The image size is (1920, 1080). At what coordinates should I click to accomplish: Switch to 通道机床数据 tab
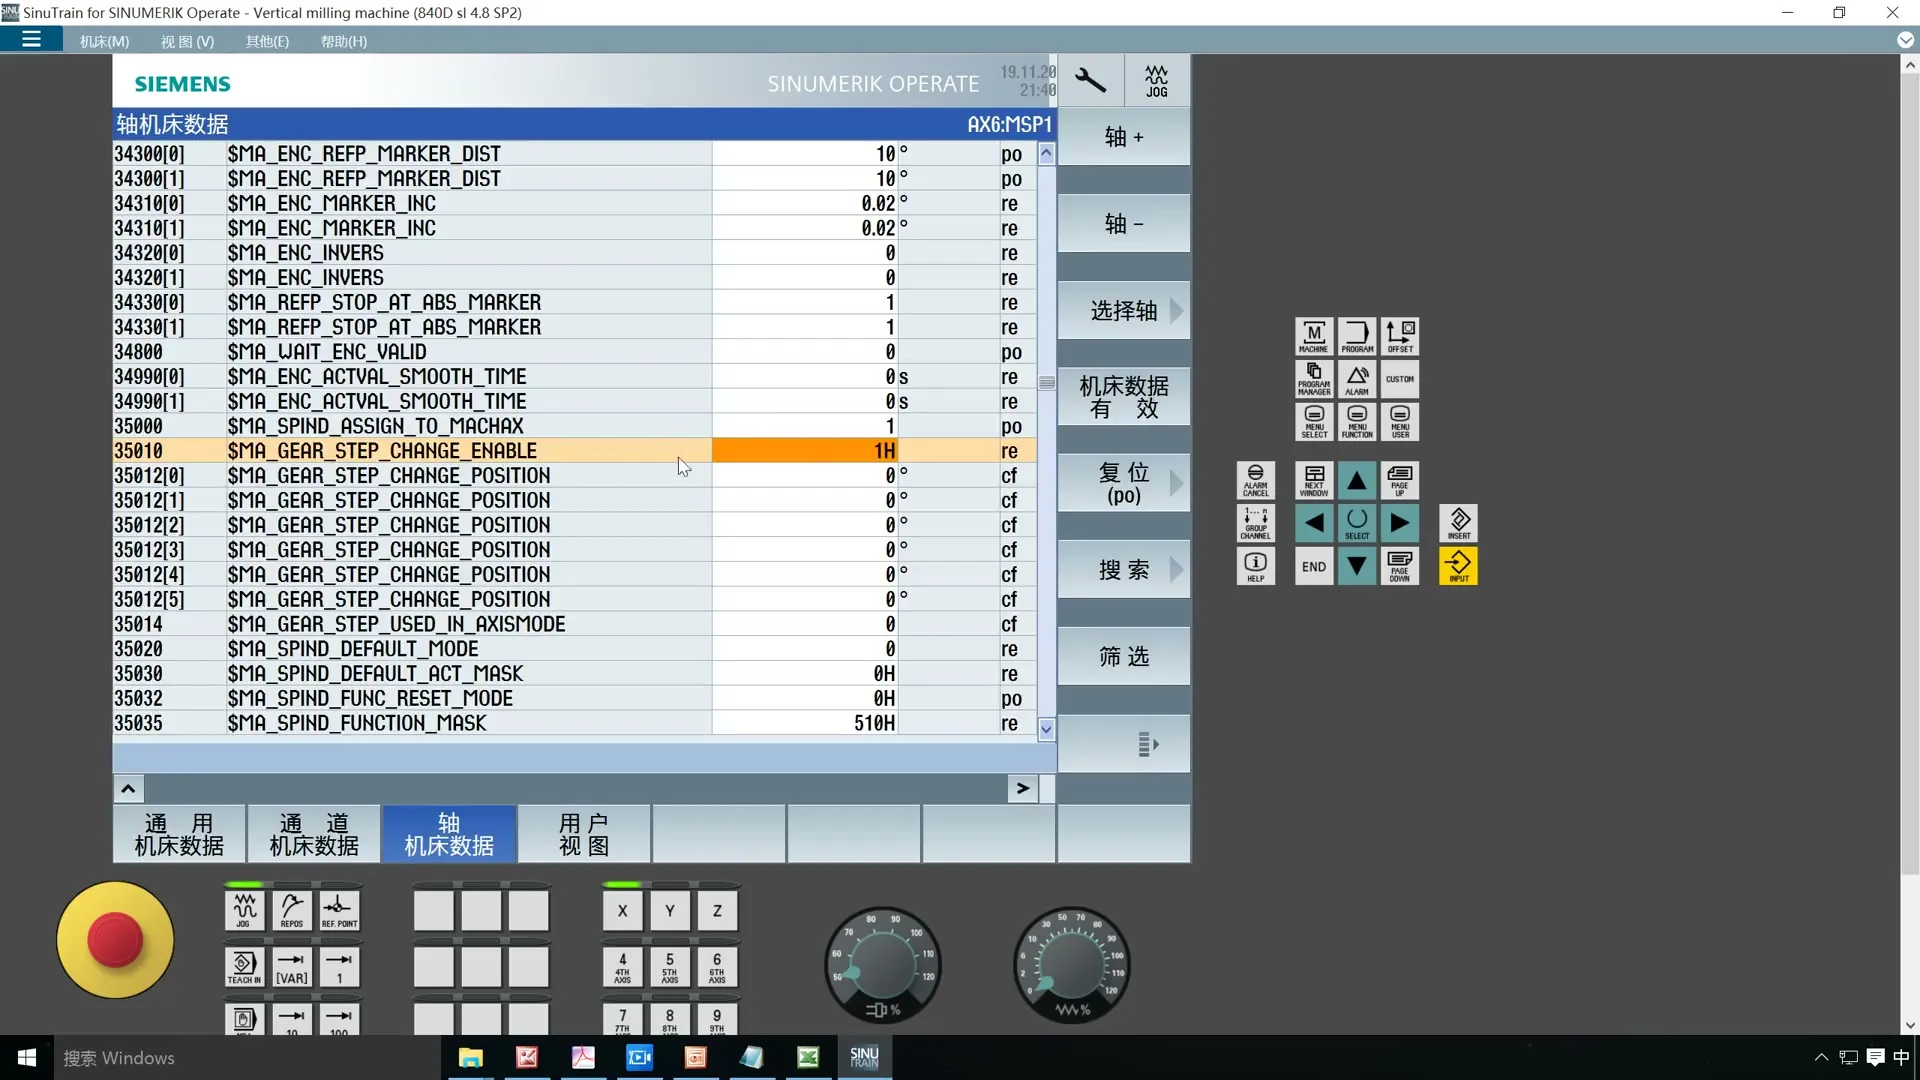314,834
